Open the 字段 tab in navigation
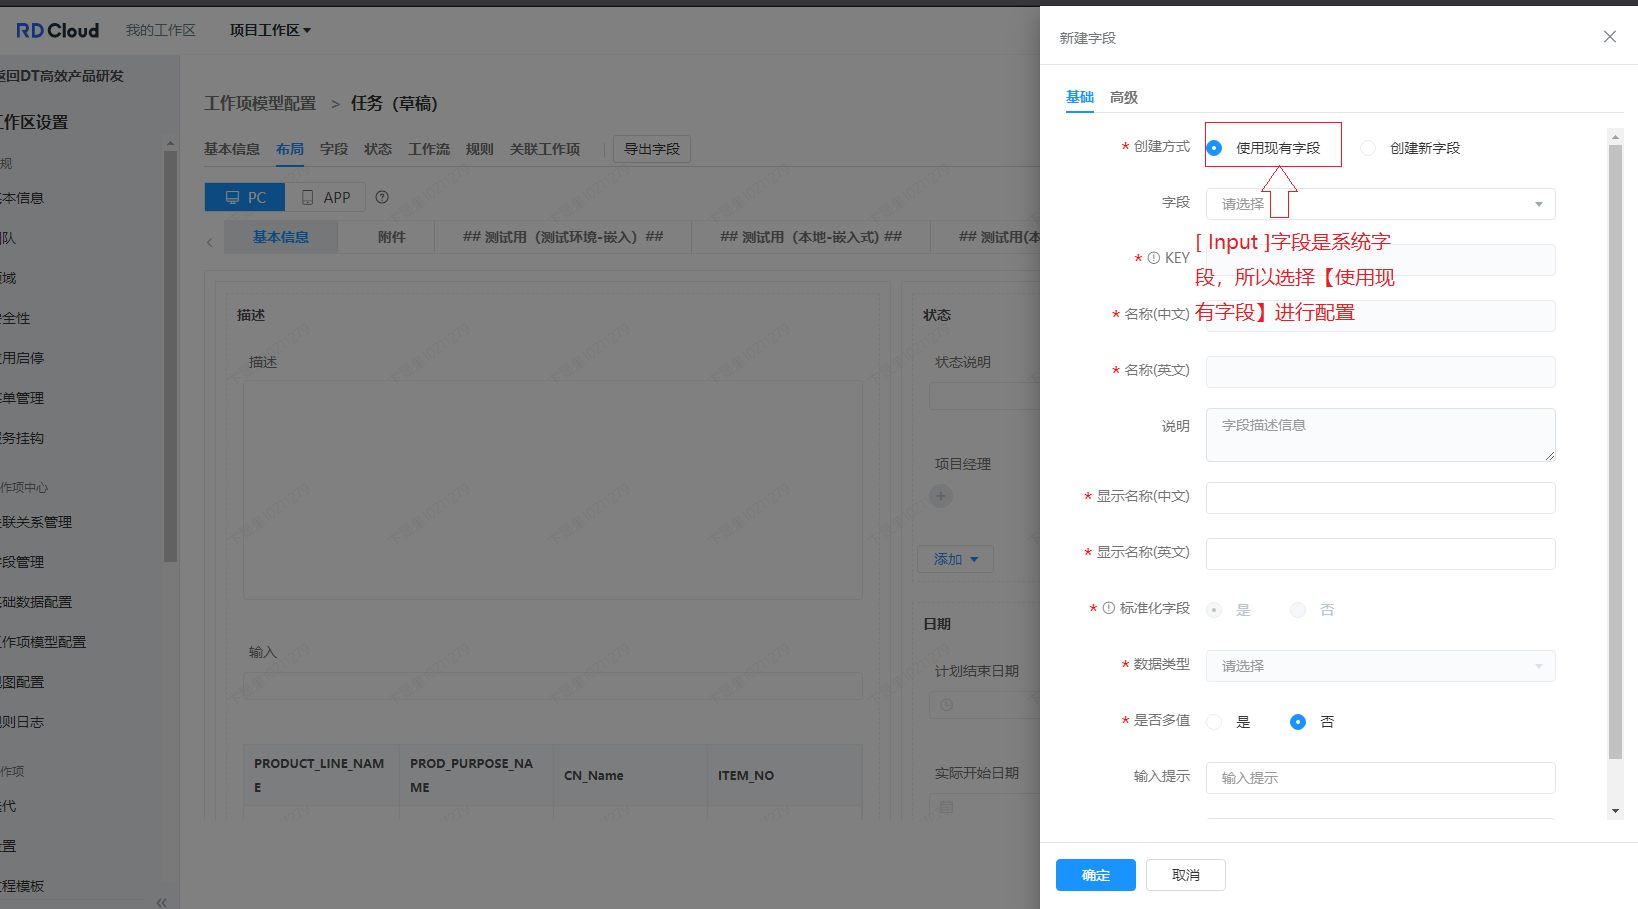 pyautogui.click(x=334, y=149)
